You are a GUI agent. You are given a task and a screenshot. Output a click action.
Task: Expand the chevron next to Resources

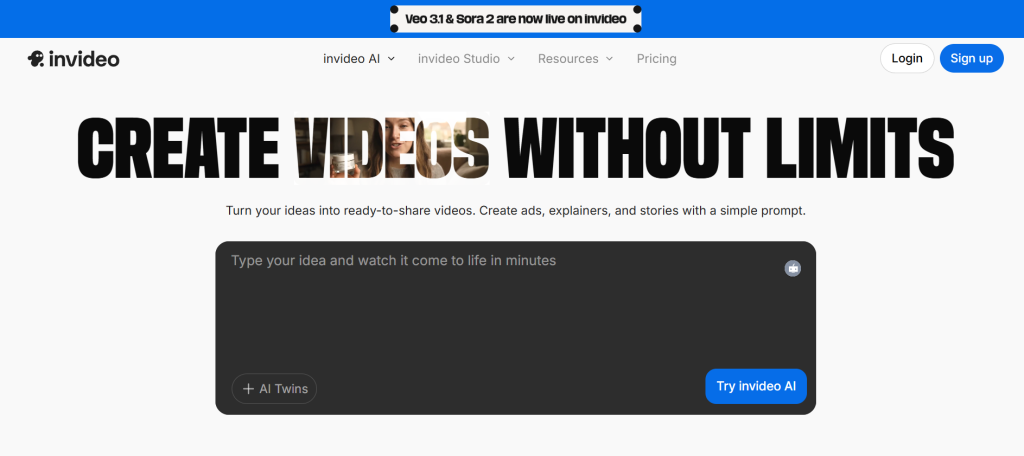(609, 59)
